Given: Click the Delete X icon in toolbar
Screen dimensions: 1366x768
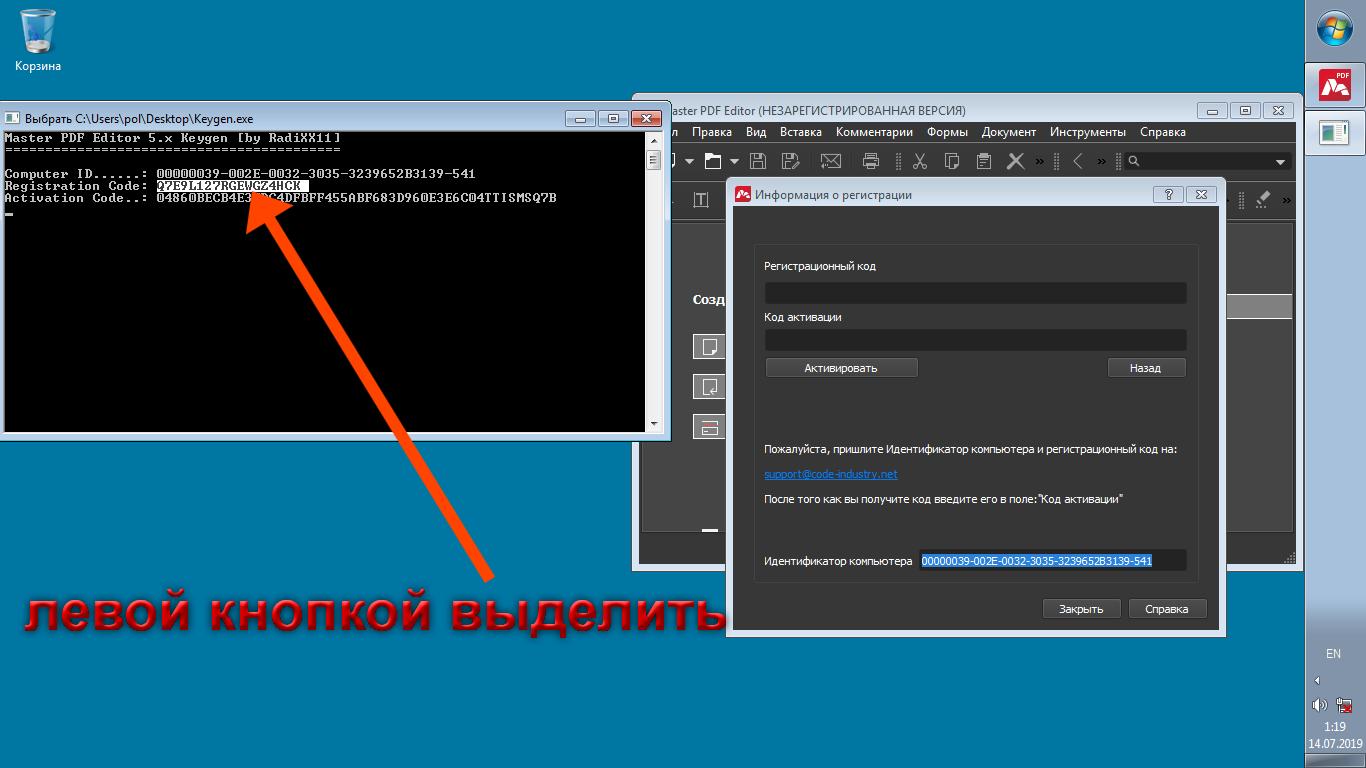Looking at the screenshot, I should click(1016, 161).
